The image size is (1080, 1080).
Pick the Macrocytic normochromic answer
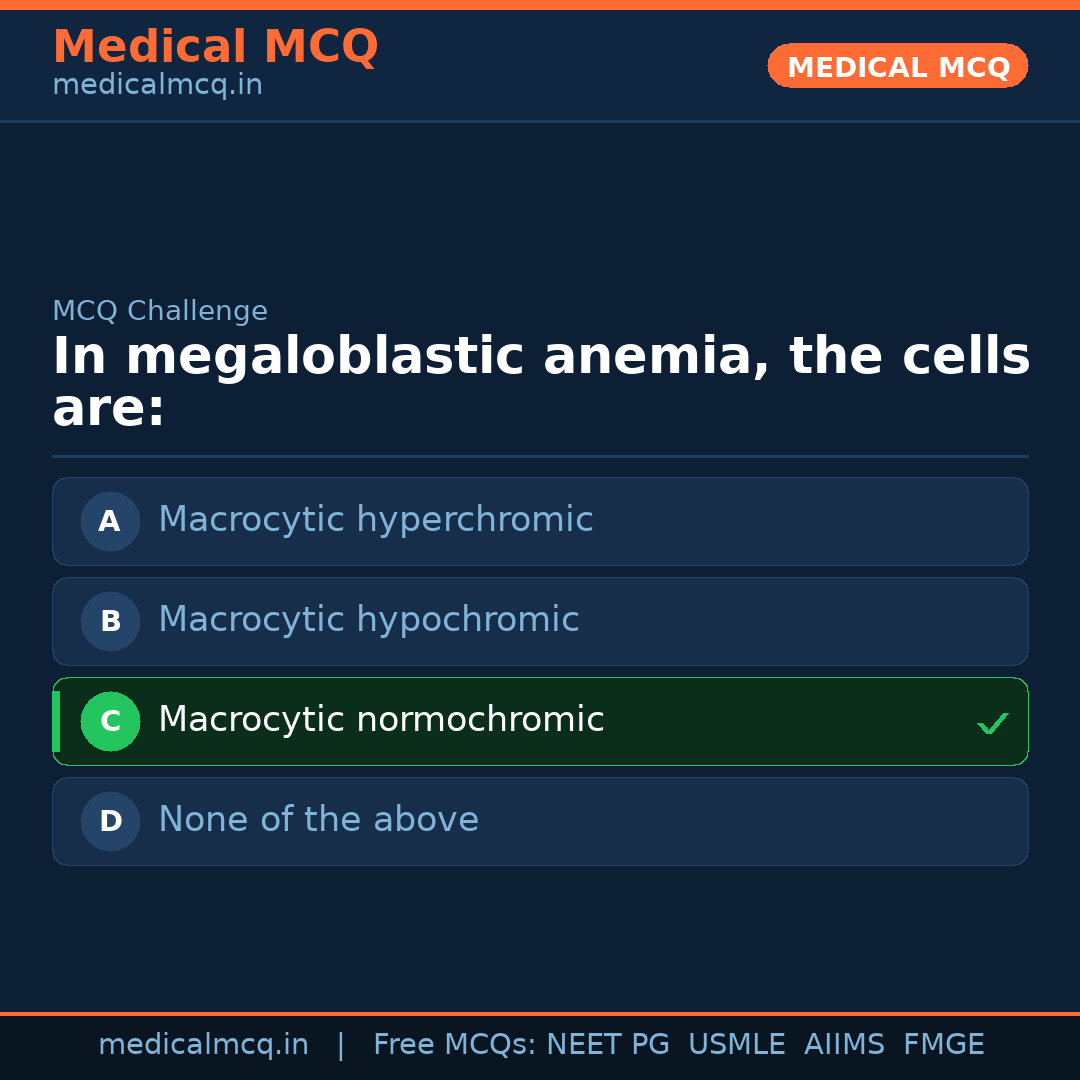(x=381, y=720)
